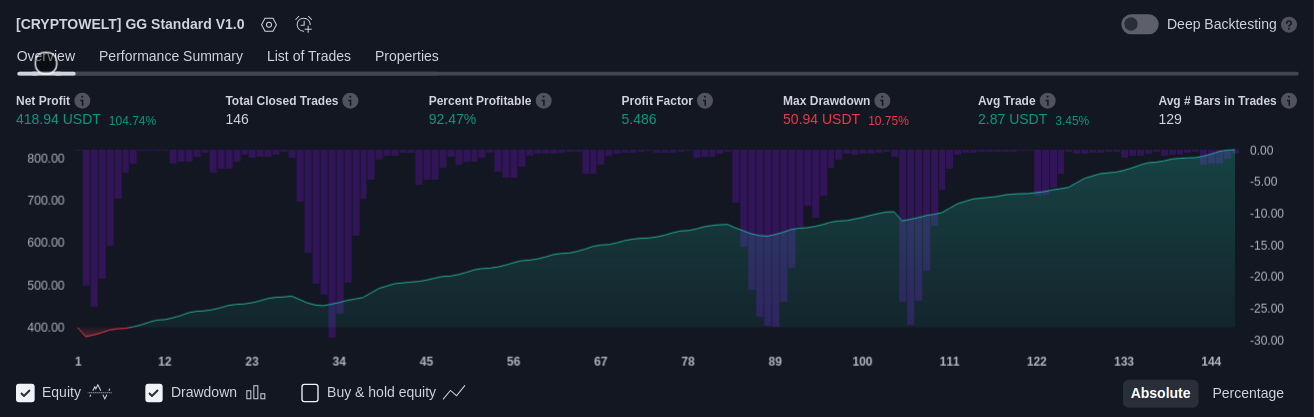Viewport: 1314px width, 417px height.
Task: Click the Deep Backtesting help question mark
Action: (x=1289, y=24)
